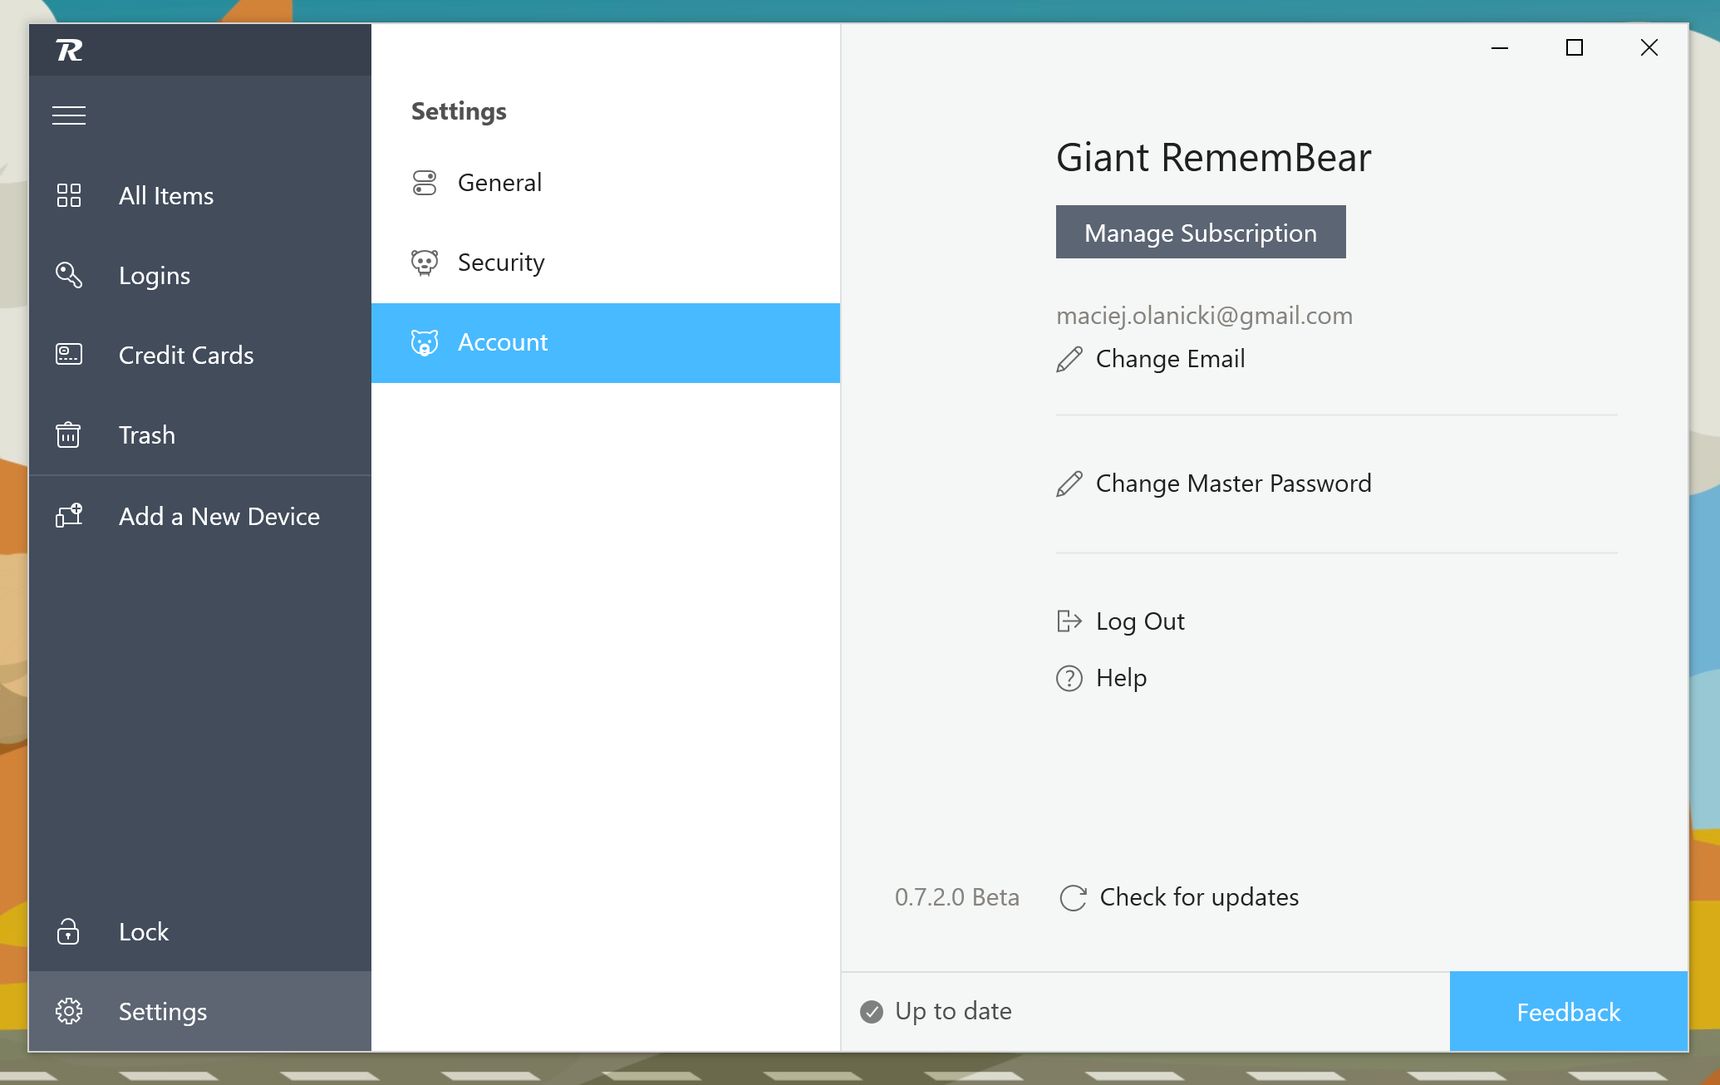The width and height of the screenshot is (1720, 1085).
Task: Maximize the RememBear window
Action: tap(1574, 48)
